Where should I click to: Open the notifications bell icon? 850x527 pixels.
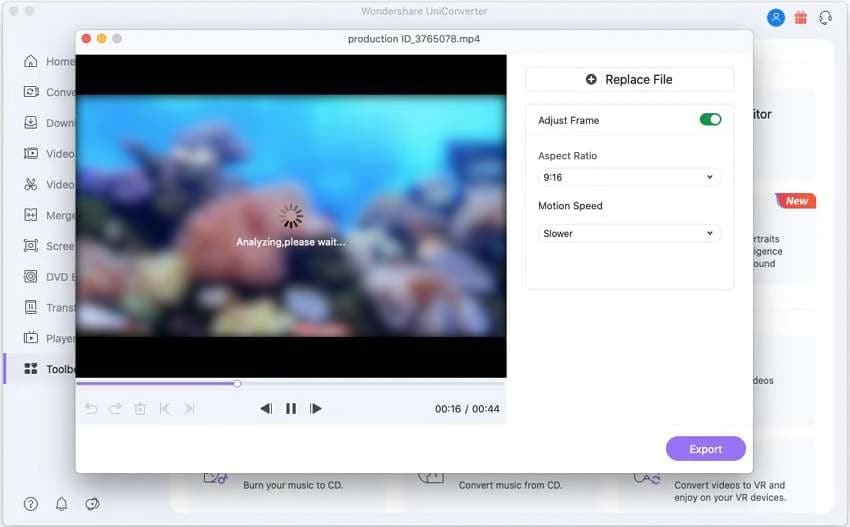coord(62,504)
